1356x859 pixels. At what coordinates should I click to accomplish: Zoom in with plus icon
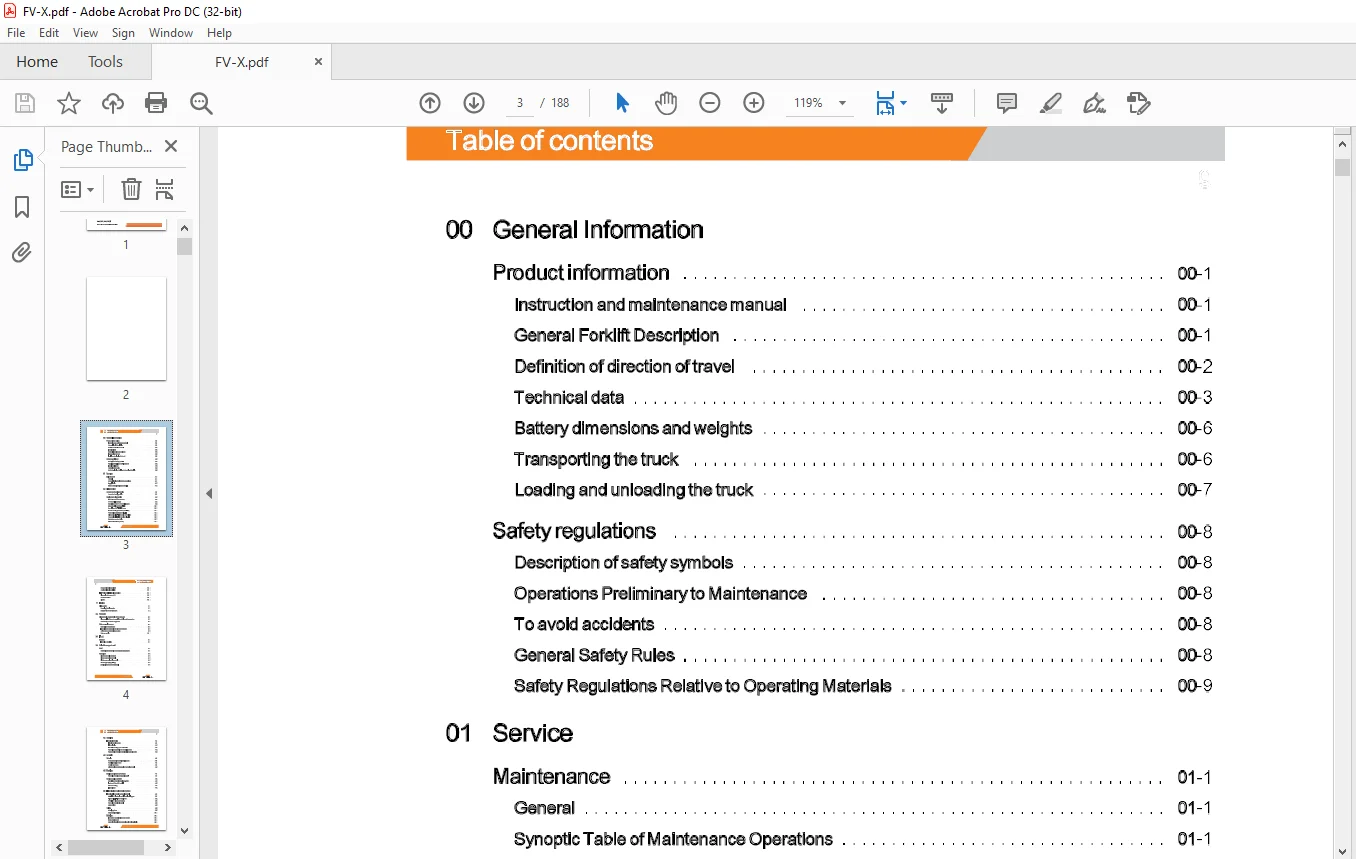pos(754,103)
